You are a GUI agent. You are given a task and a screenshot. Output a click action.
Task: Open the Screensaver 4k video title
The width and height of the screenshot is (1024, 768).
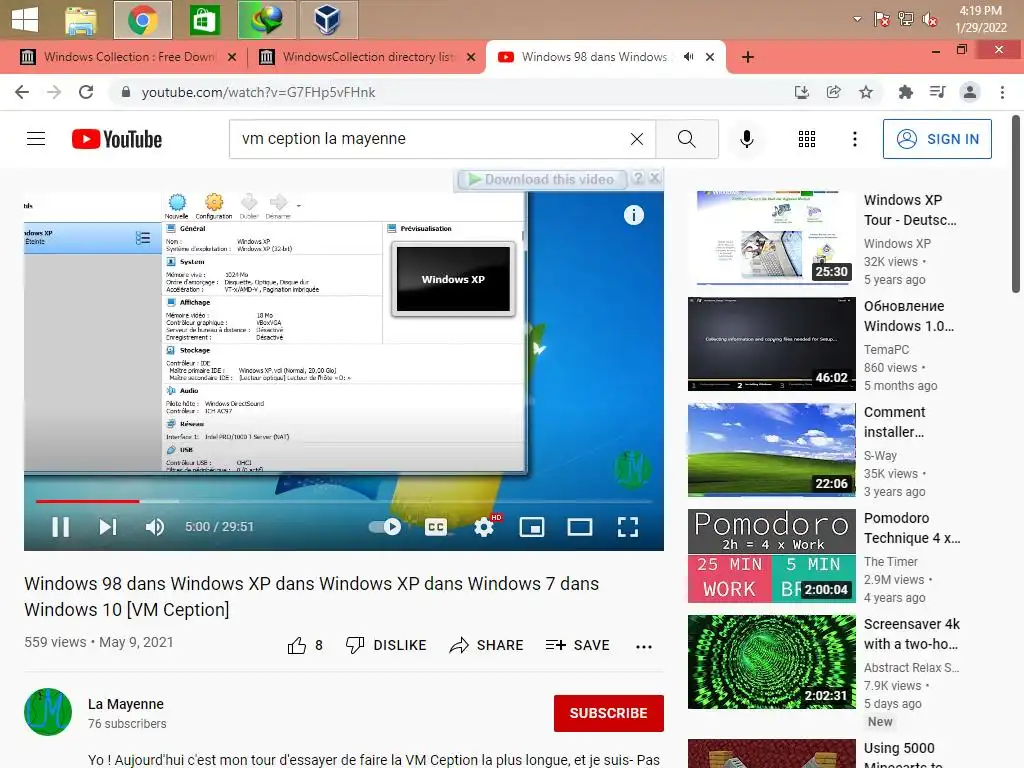(x=912, y=633)
